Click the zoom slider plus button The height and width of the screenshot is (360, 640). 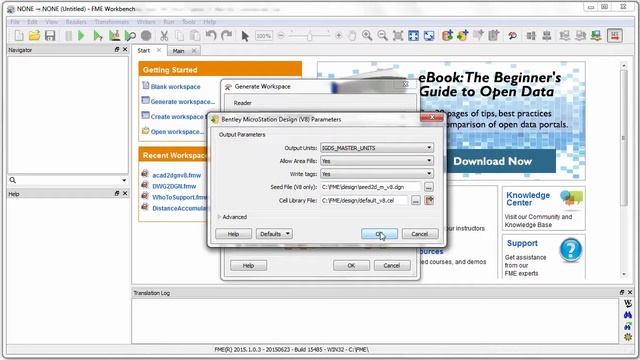pos(338,36)
